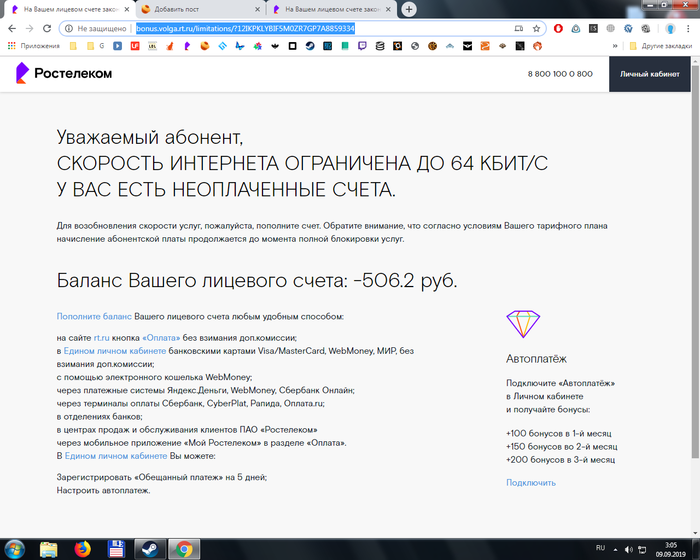Click the taskbar clock showing 3:05
Screen dimensions: 700x560
[671, 550]
